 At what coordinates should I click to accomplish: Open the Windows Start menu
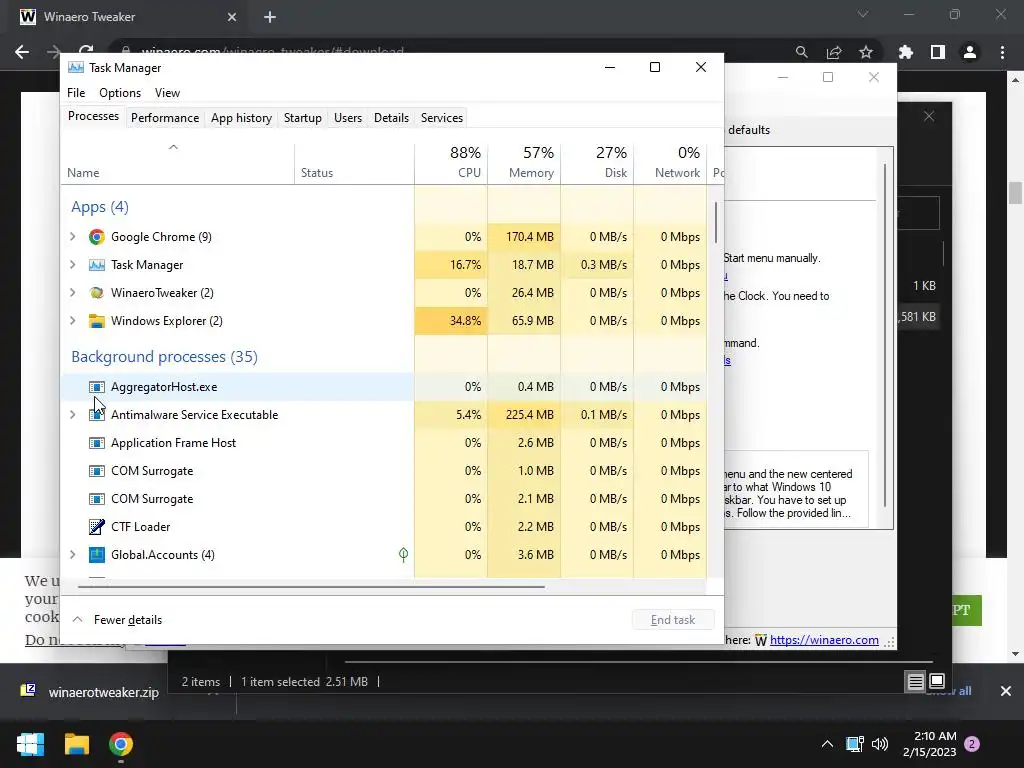[30, 744]
